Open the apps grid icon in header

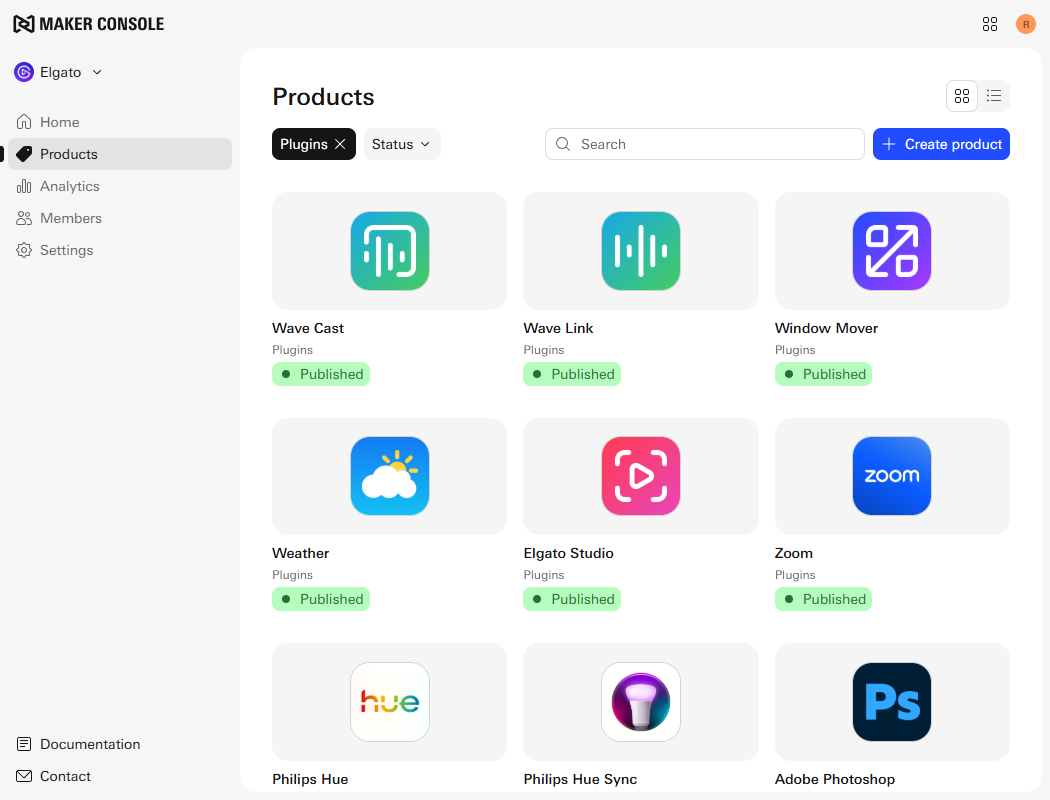(990, 24)
